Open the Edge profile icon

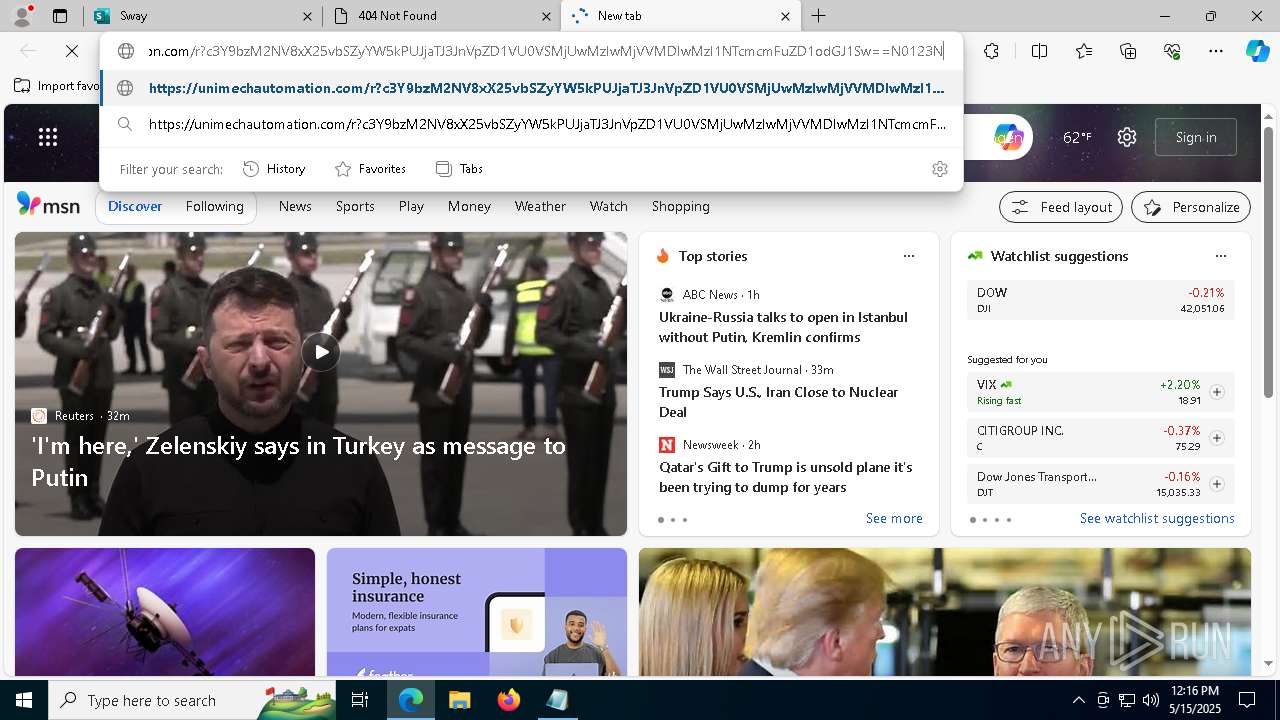pos(21,15)
